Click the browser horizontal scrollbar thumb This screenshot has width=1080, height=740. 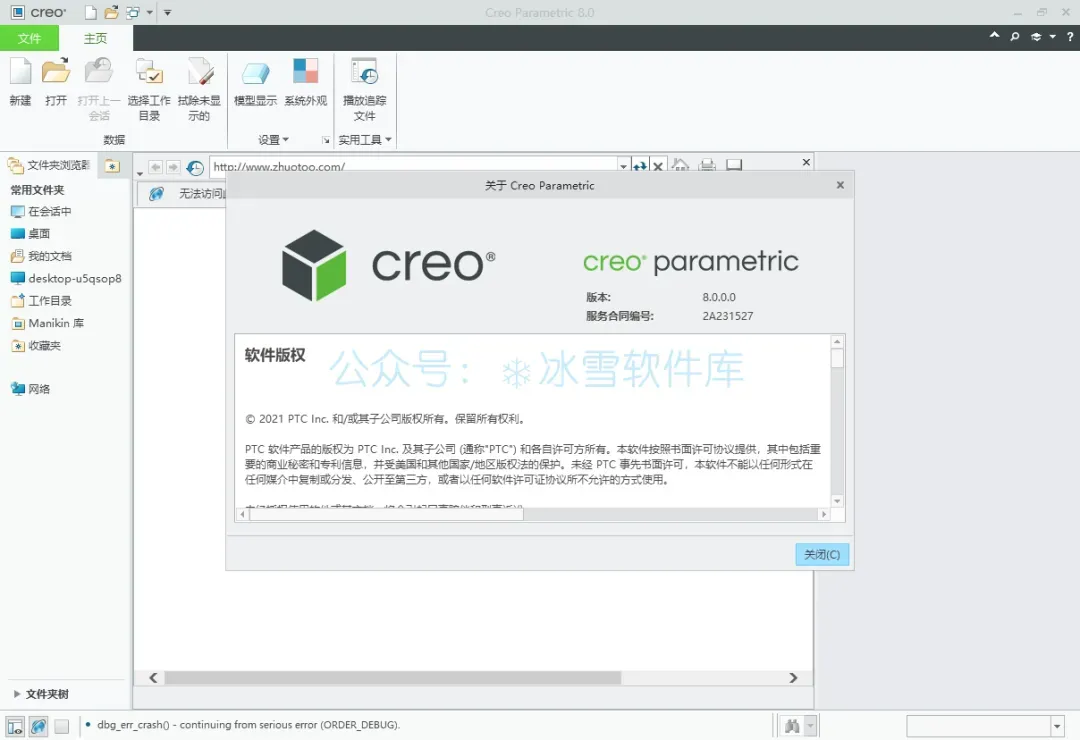[393, 678]
